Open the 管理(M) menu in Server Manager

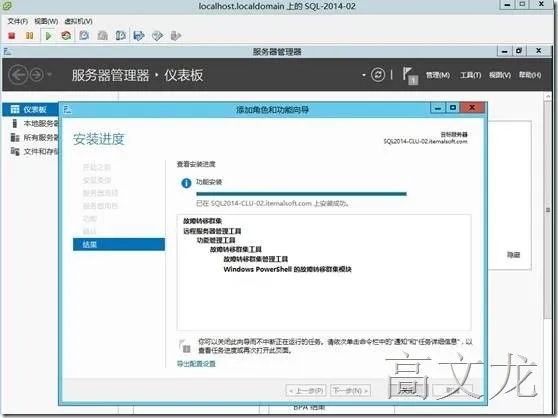coord(438,75)
